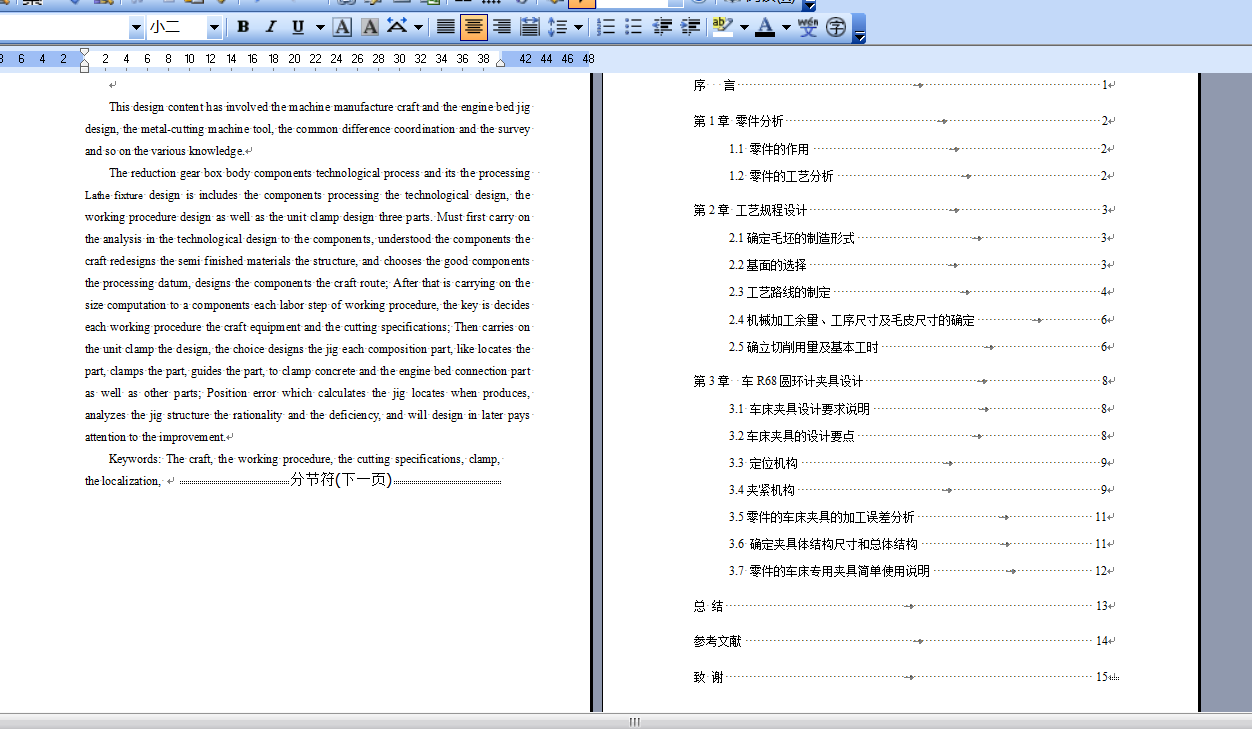Click the line spacing icon
The width and height of the screenshot is (1252, 729).
coord(558,27)
